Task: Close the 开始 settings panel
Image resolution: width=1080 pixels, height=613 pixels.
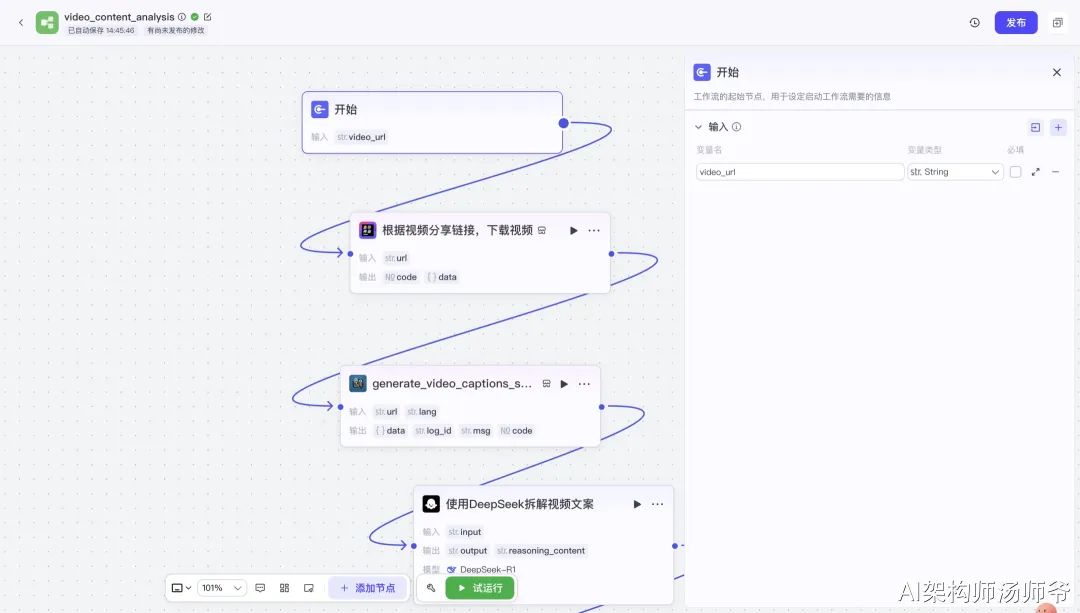Action: coord(1057,72)
